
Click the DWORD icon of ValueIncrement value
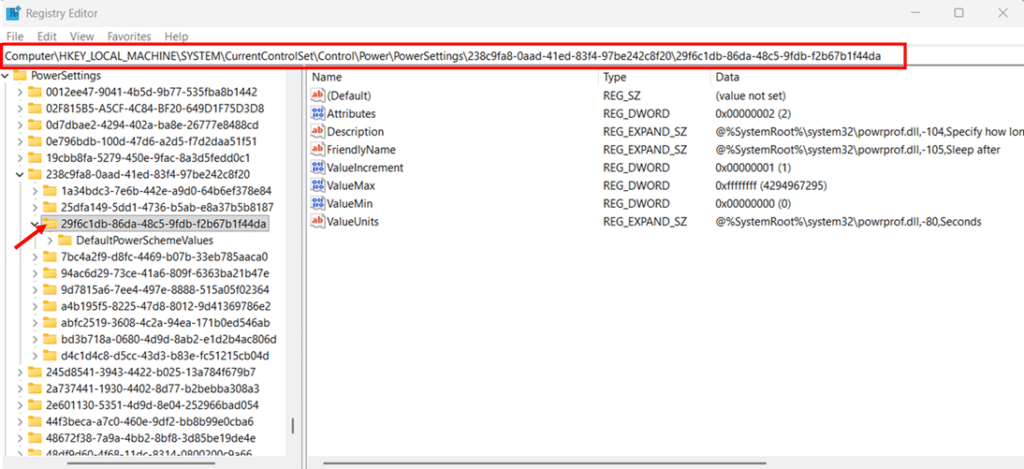coord(318,167)
